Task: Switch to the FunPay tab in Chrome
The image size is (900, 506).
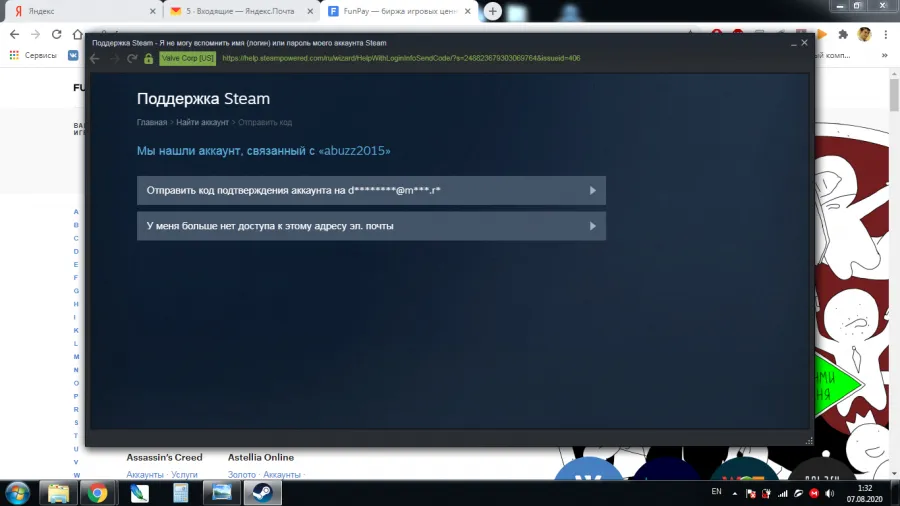Action: tap(398, 11)
